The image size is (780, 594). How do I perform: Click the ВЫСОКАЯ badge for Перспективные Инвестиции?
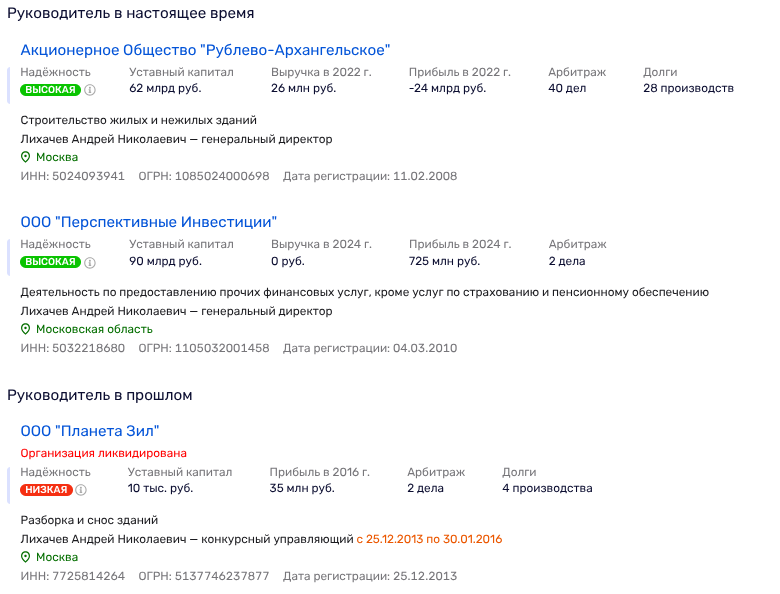pyautogui.click(x=50, y=262)
